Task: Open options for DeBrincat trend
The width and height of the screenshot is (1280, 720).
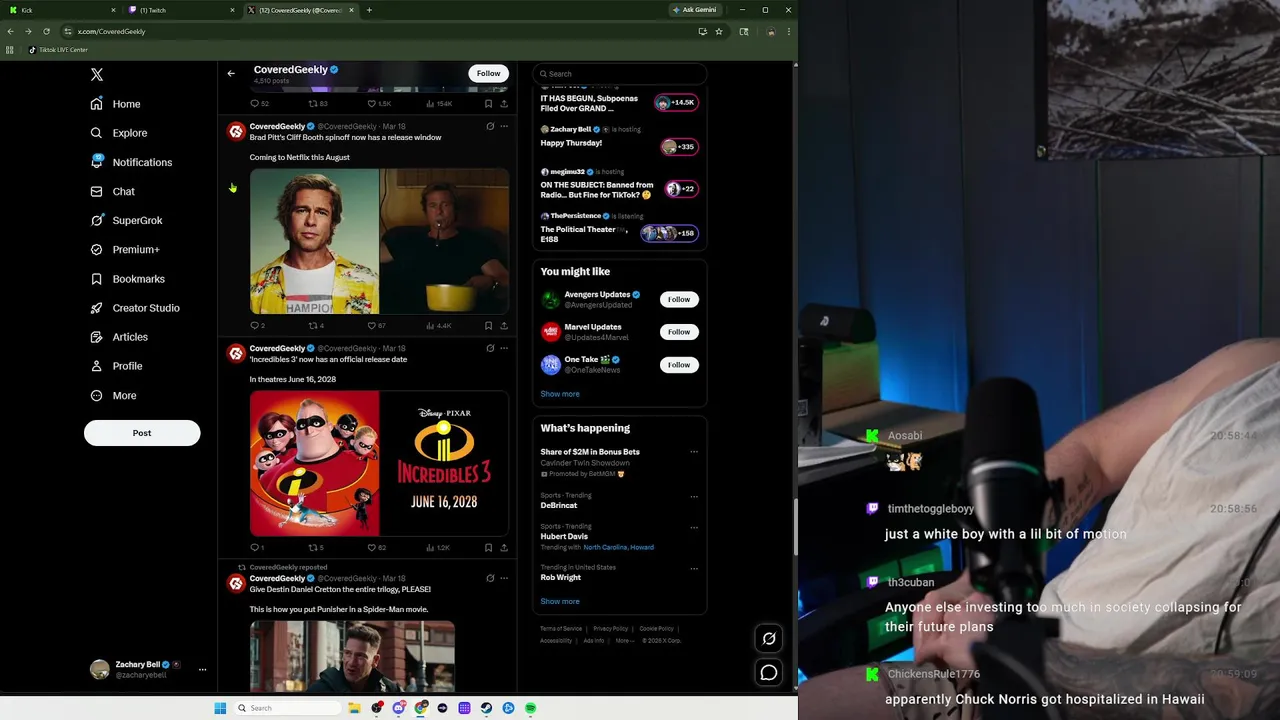Action: (x=694, y=496)
